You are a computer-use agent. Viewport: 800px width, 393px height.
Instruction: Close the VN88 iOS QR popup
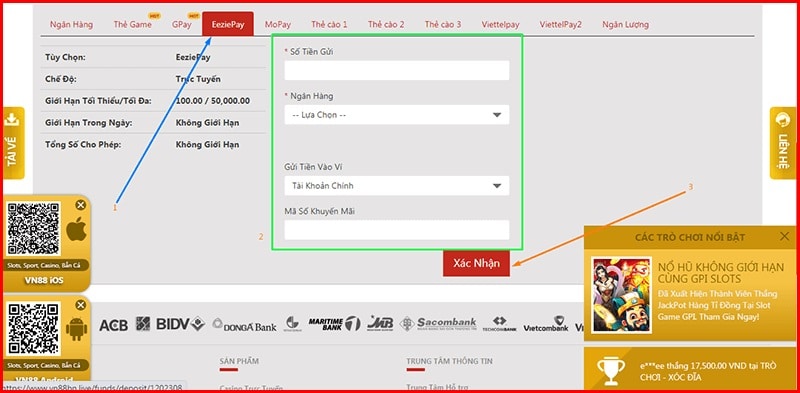pos(81,205)
